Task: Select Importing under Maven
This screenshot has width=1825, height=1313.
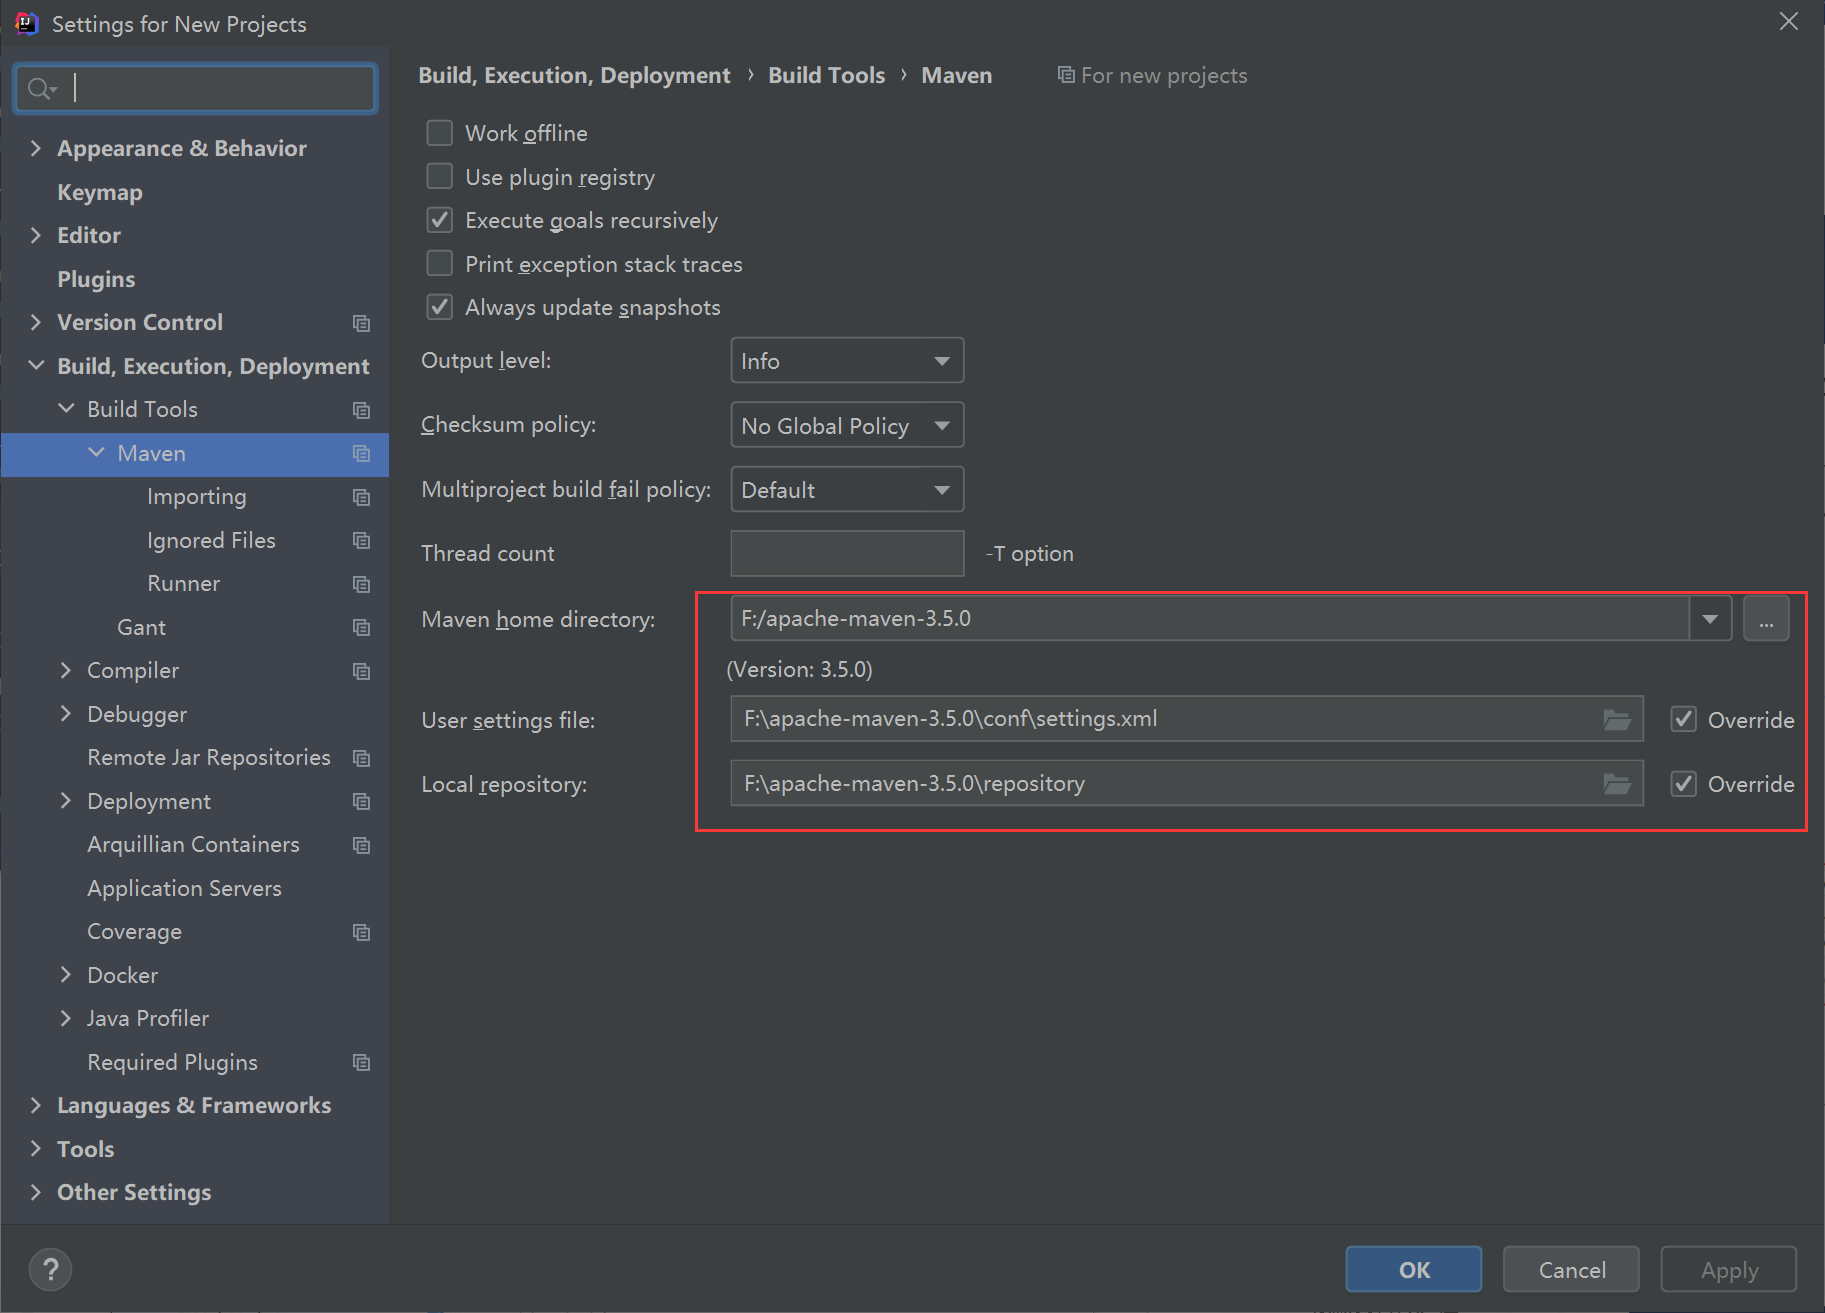Action: click(196, 497)
